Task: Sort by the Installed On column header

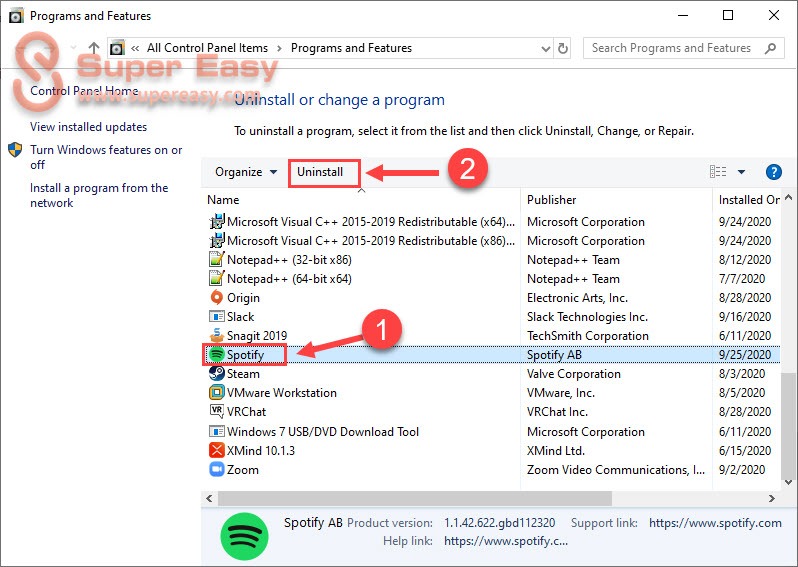Action: 748,200
